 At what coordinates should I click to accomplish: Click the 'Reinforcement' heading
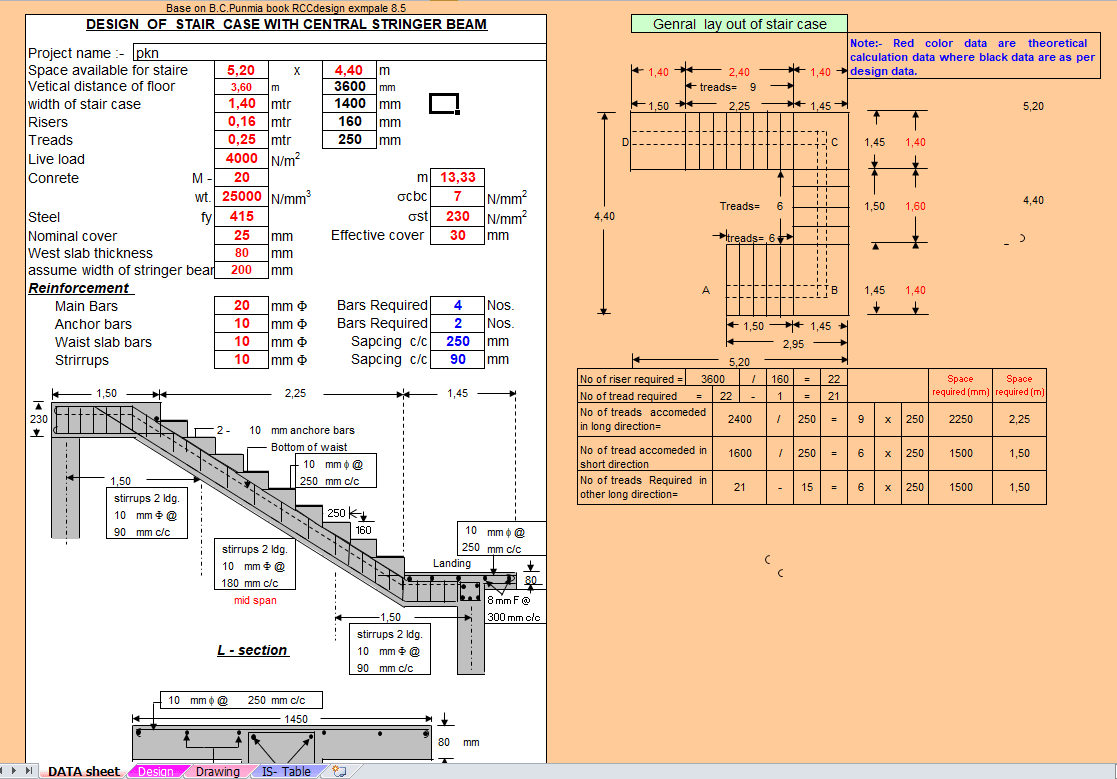[x=79, y=288]
